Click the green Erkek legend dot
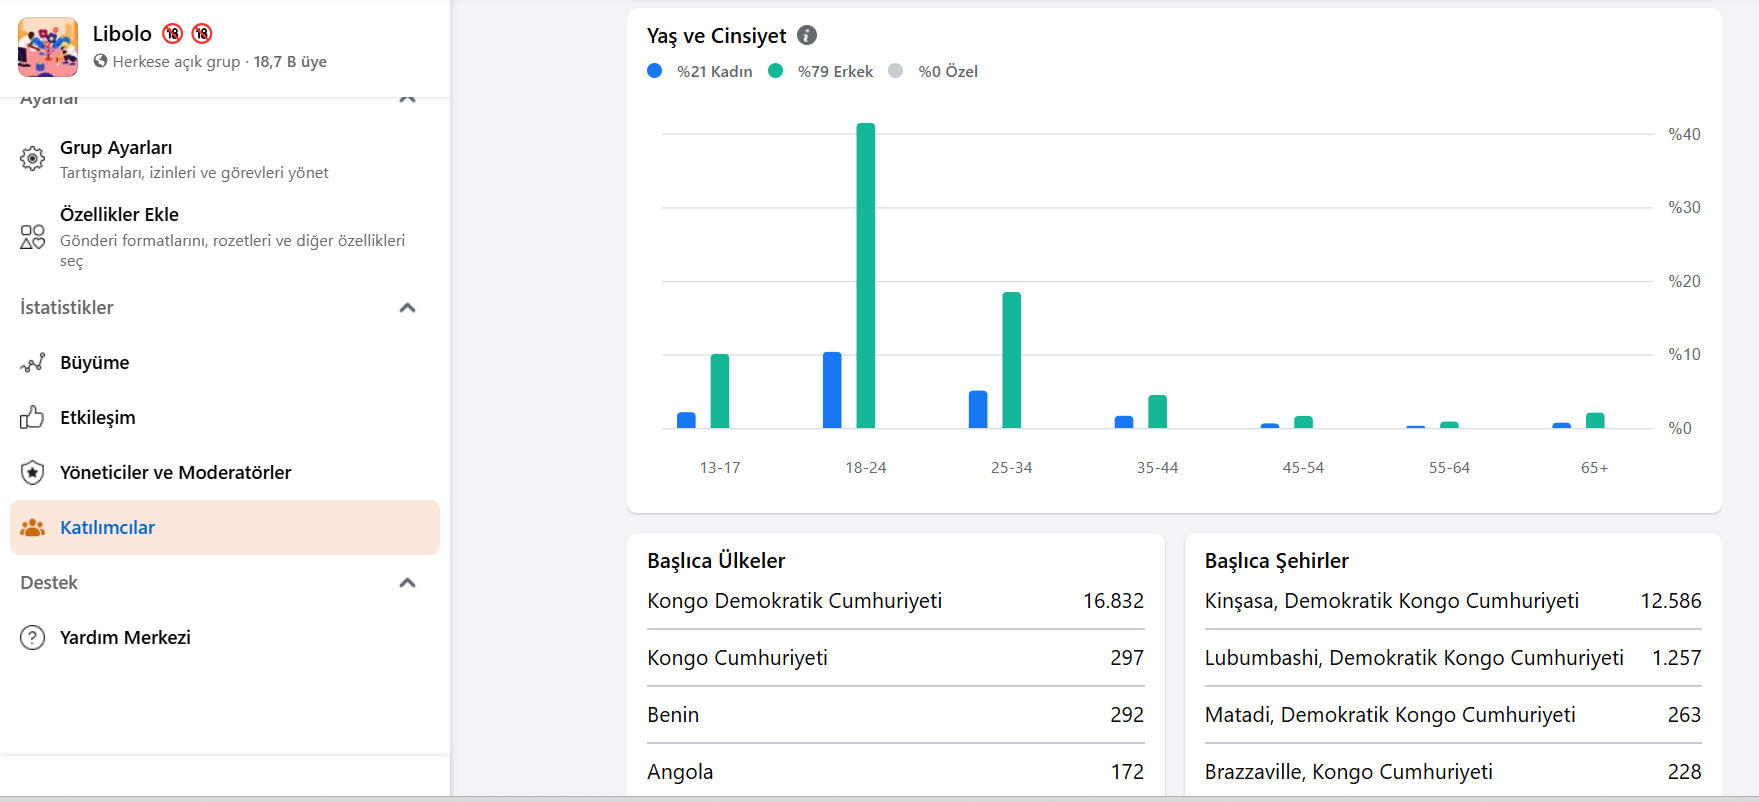1759x802 pixels. (x=775, y=71)
